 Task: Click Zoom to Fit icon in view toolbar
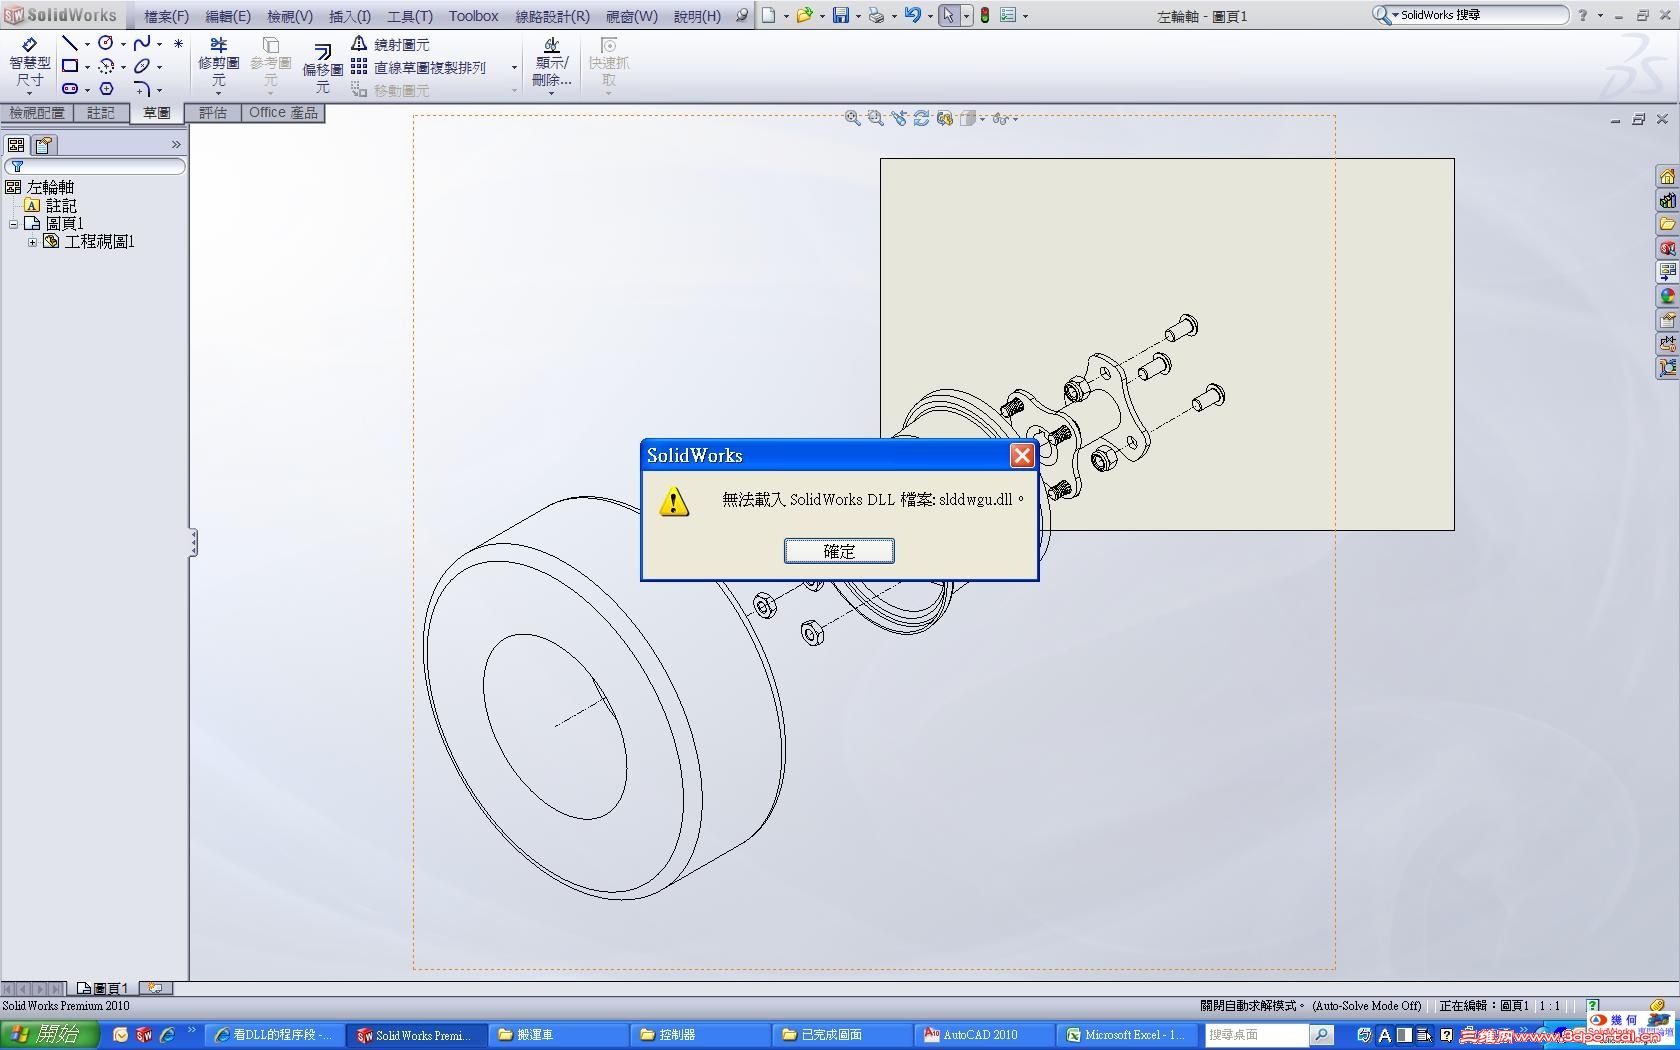pos(853,118)
